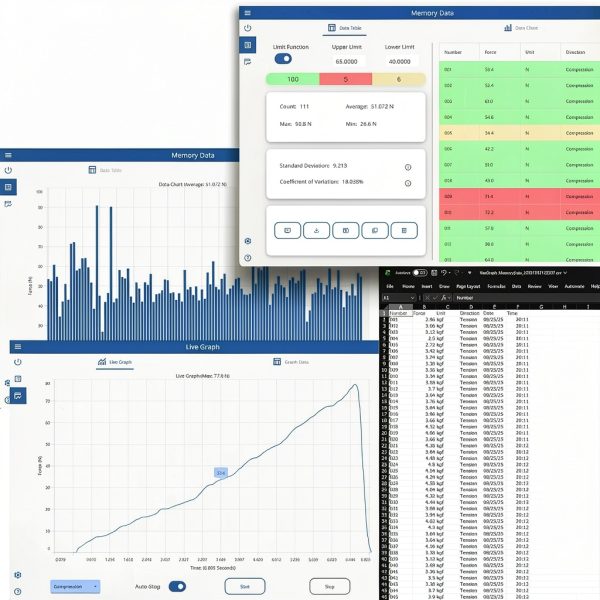Open Excel Home ribbon tab
Screen dimensions: 600x600
[408, 286]
